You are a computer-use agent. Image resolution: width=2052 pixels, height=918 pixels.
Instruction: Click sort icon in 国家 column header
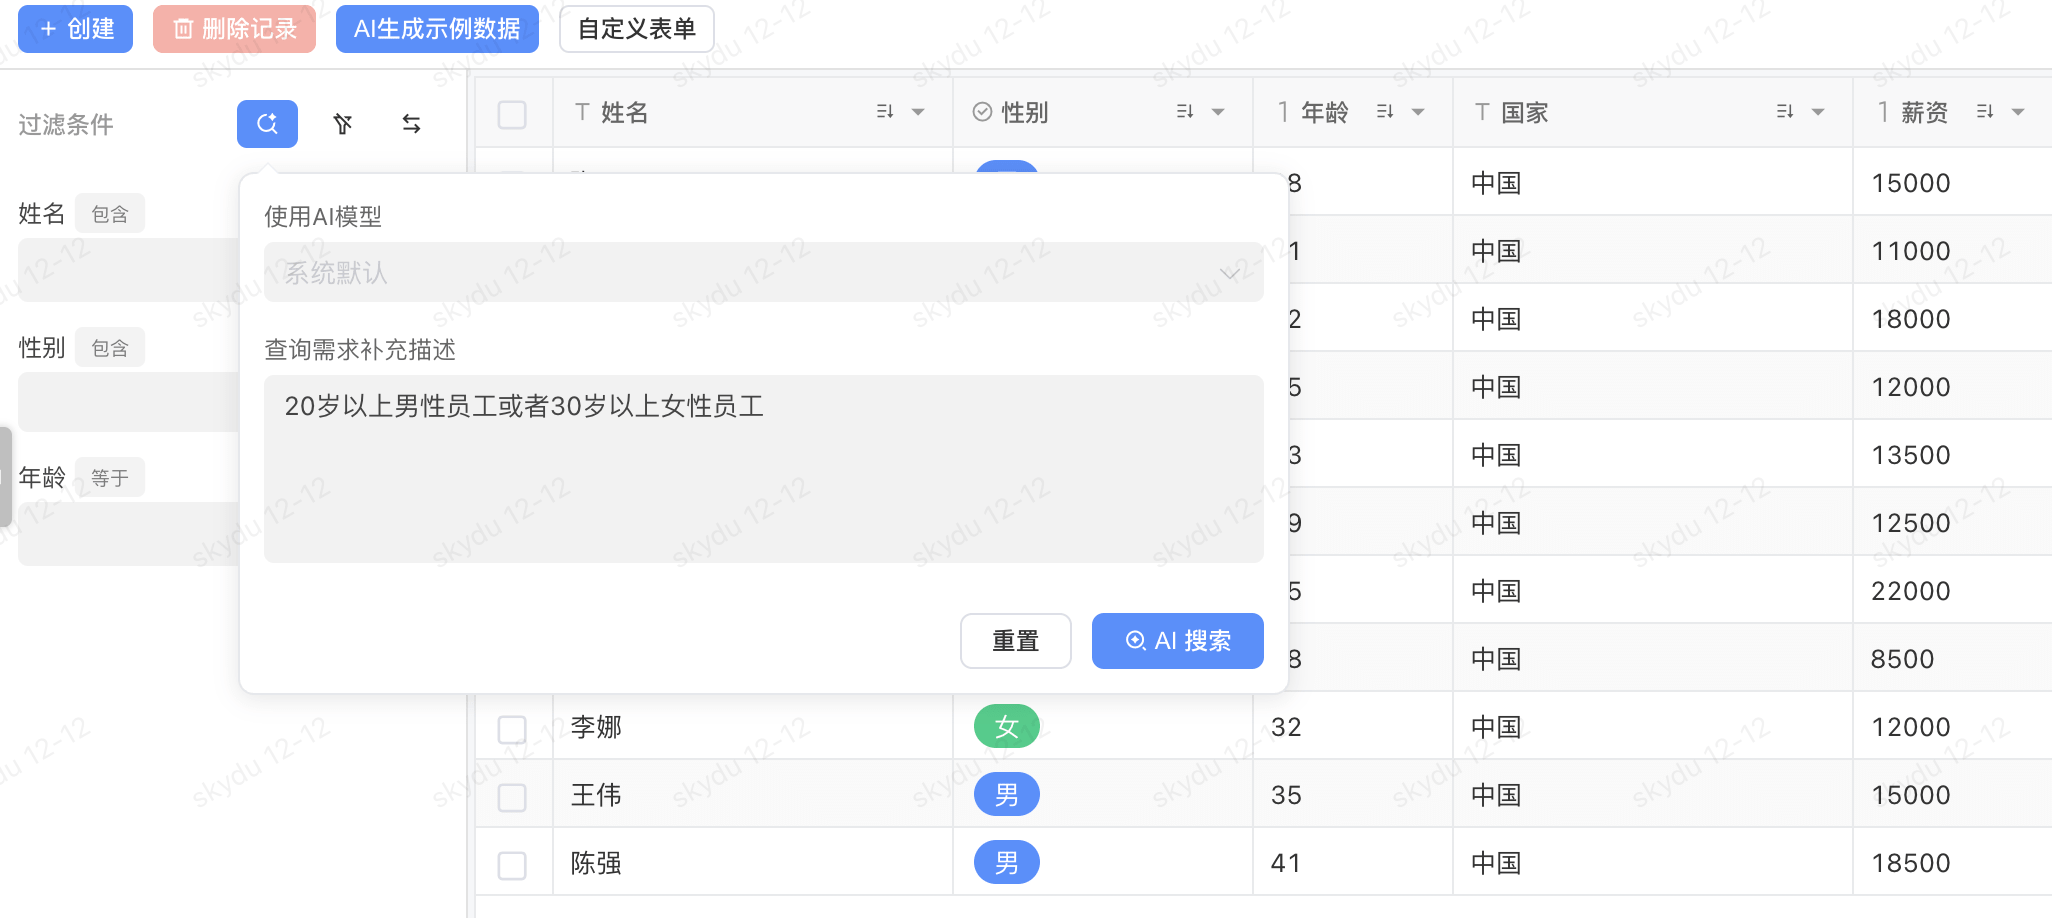coord(1785,112)
